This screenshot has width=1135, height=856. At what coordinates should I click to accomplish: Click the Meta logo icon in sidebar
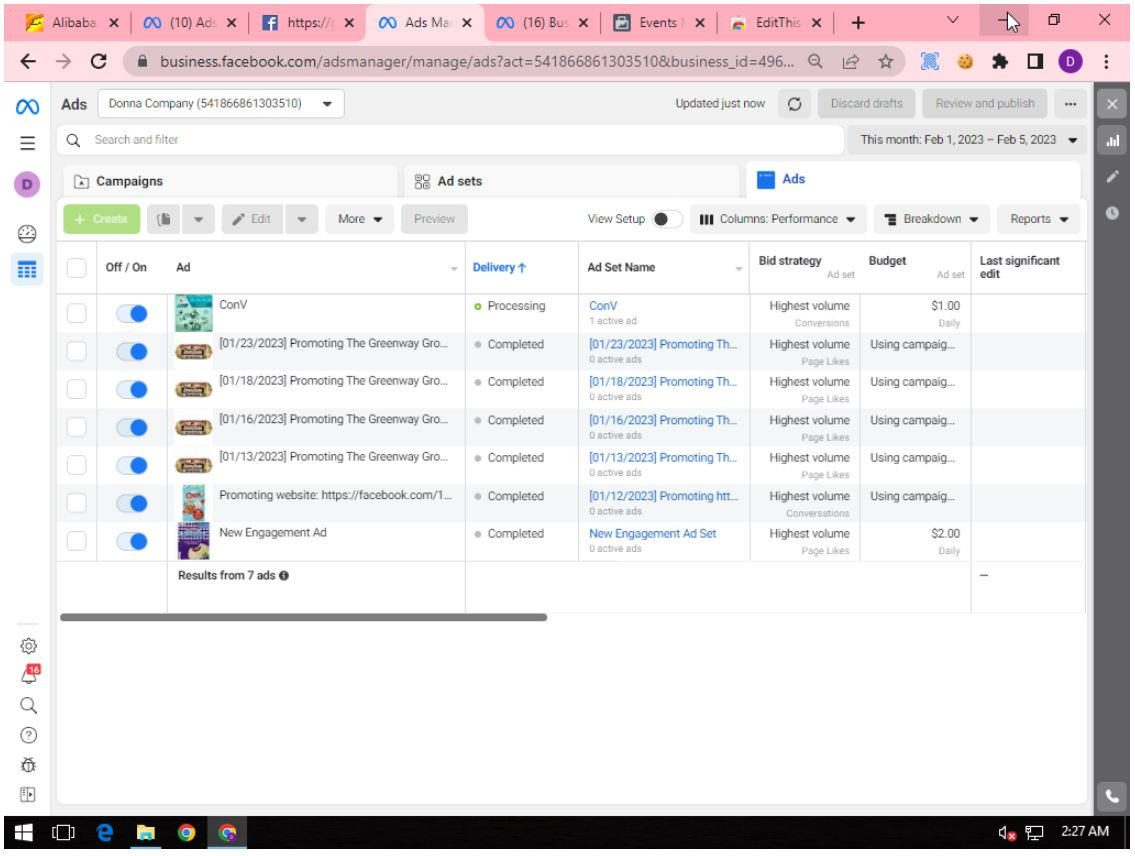point(28,107)
